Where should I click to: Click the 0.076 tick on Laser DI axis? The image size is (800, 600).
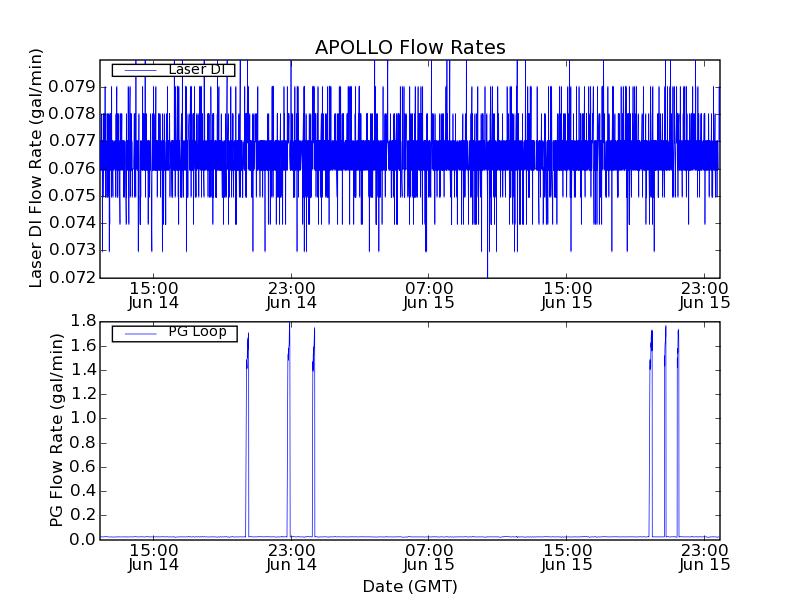pyautogui.click(x=72, y=168)
